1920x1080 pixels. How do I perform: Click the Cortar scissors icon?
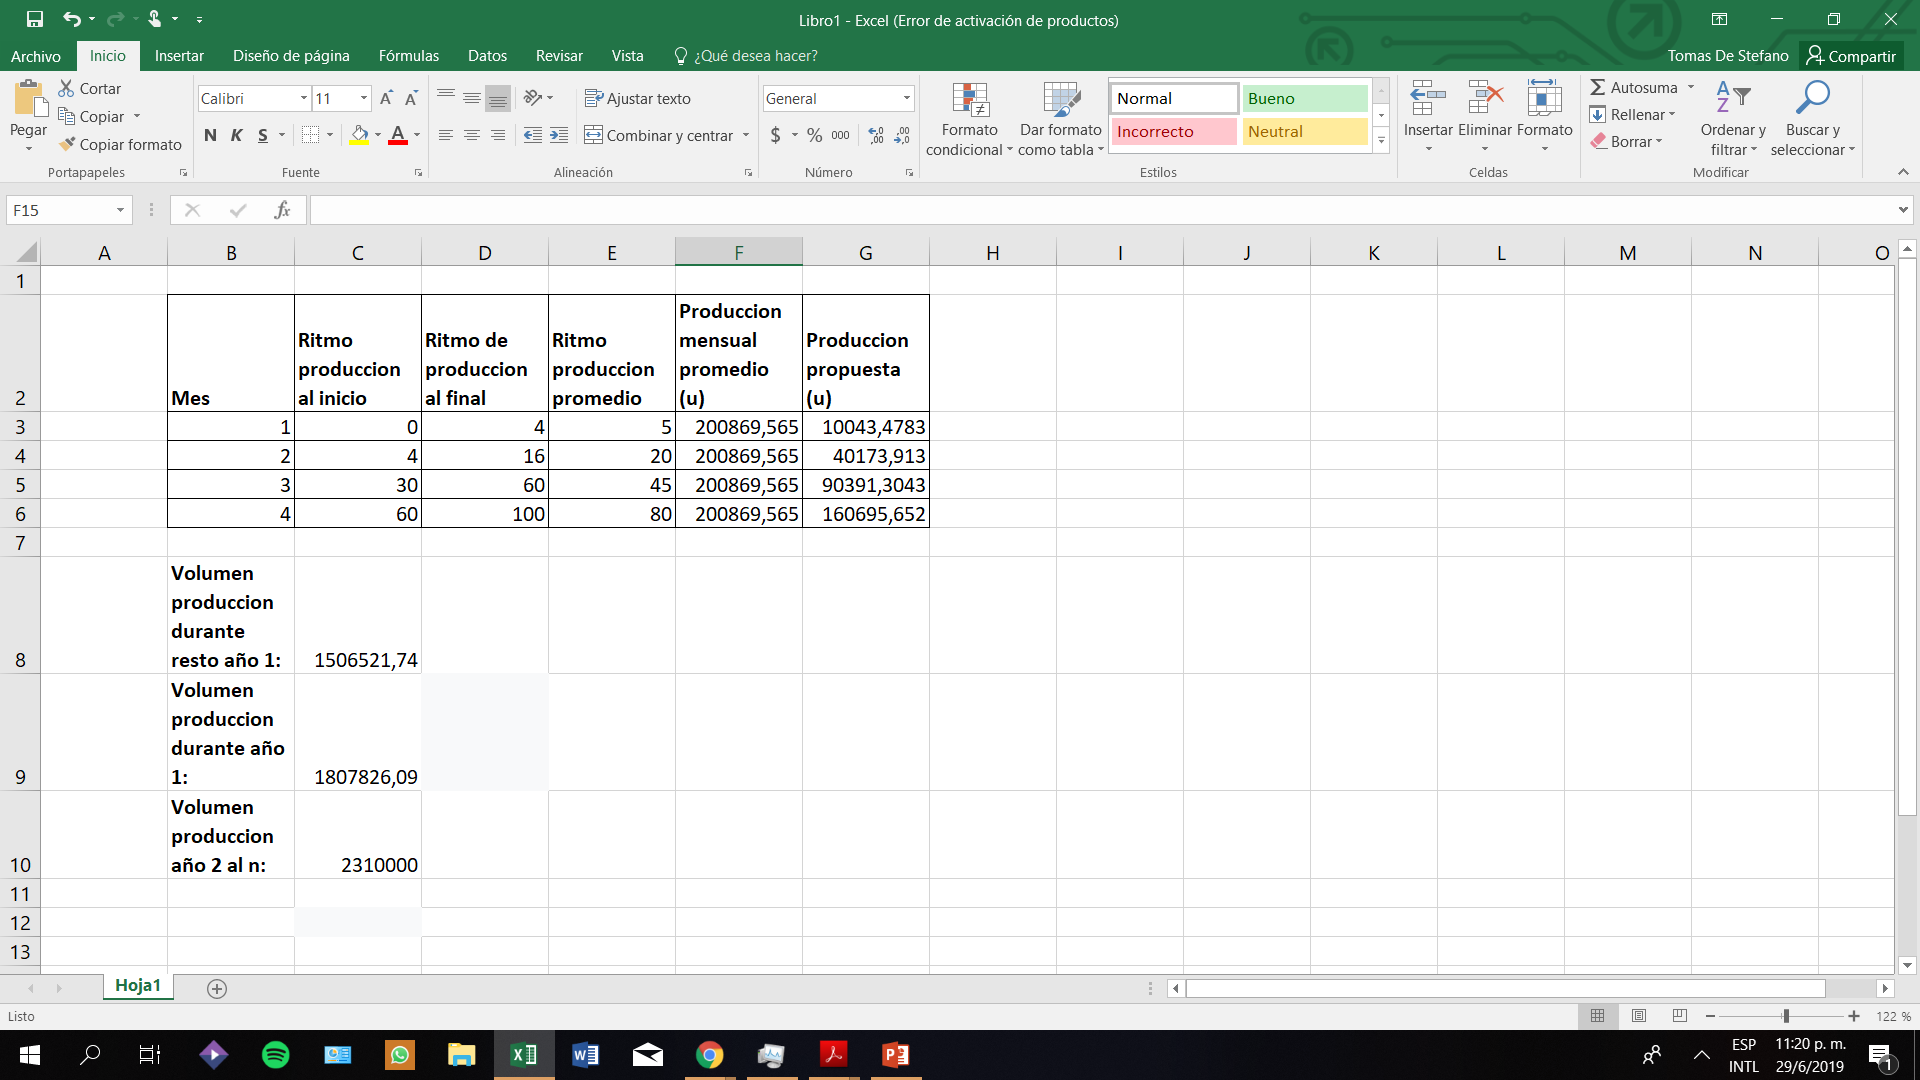(67, 89)
